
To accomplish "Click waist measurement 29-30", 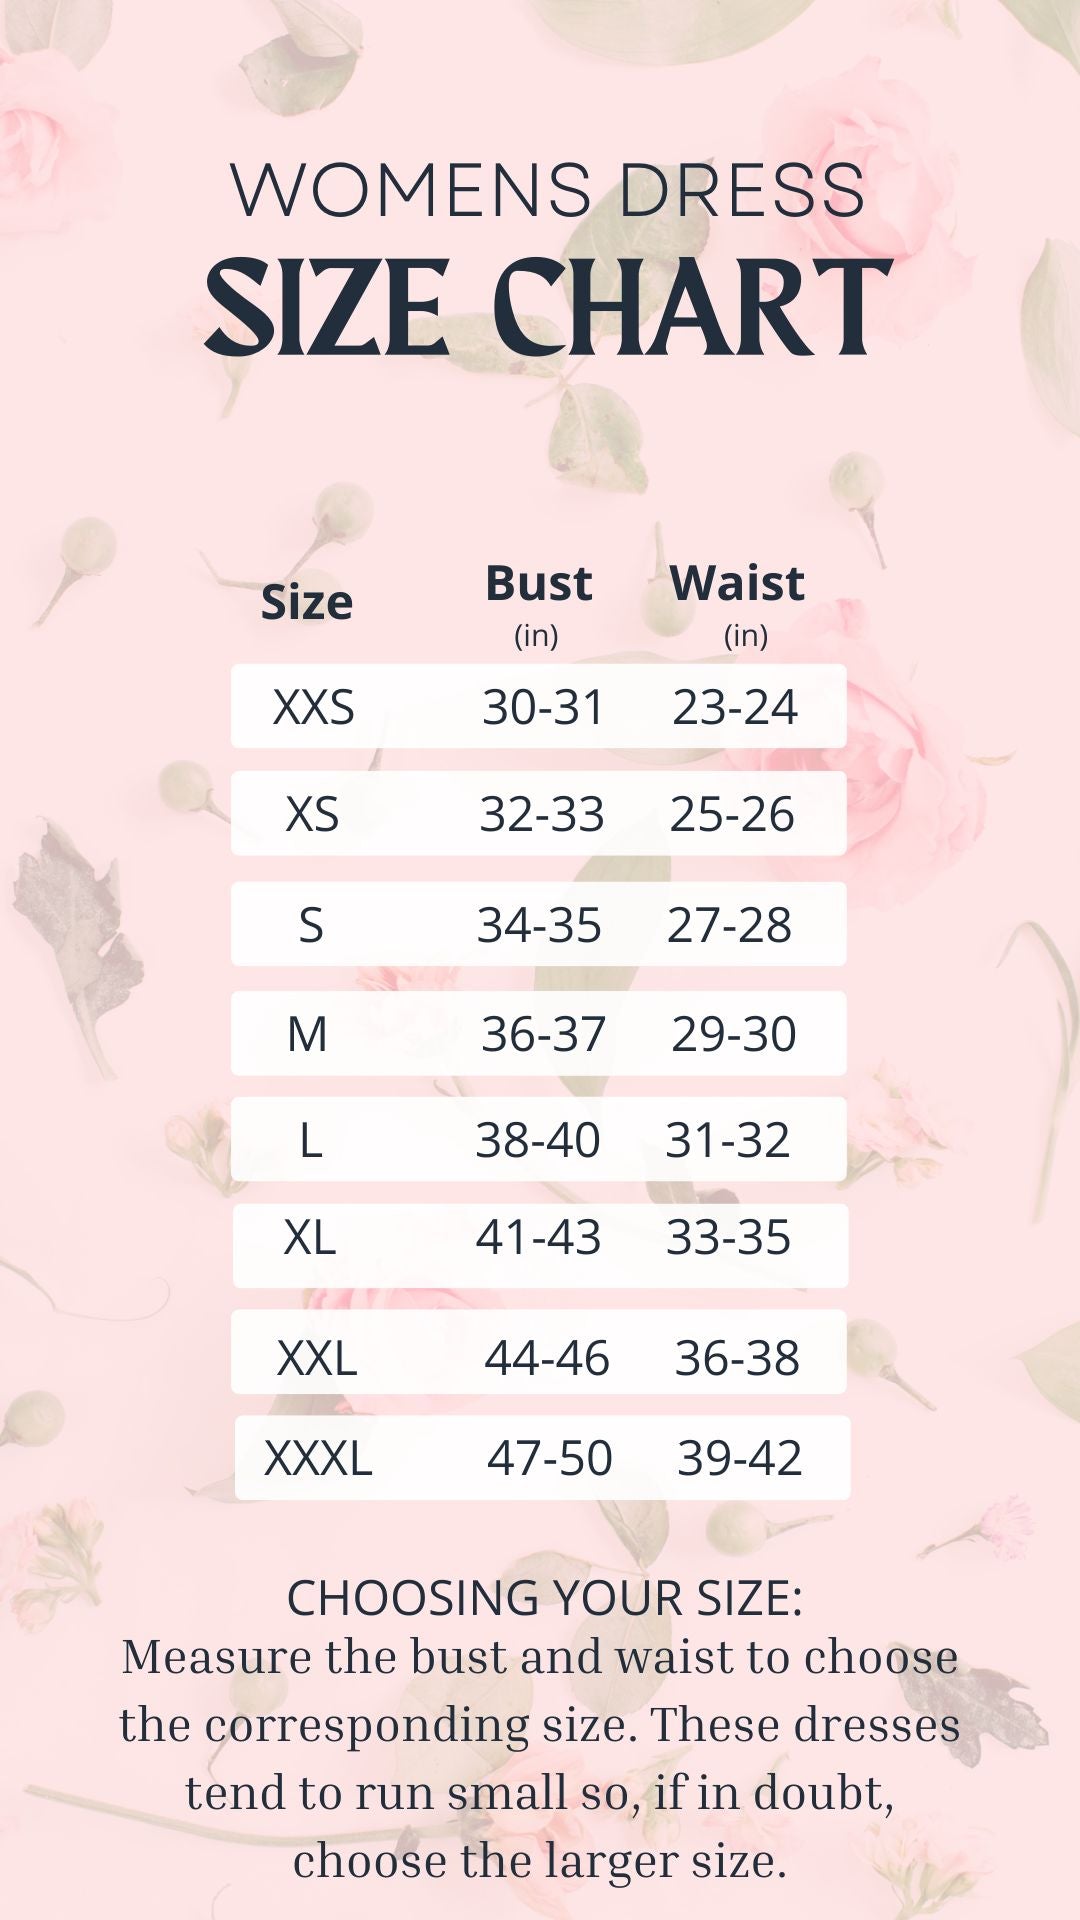I will [734, 1034].
